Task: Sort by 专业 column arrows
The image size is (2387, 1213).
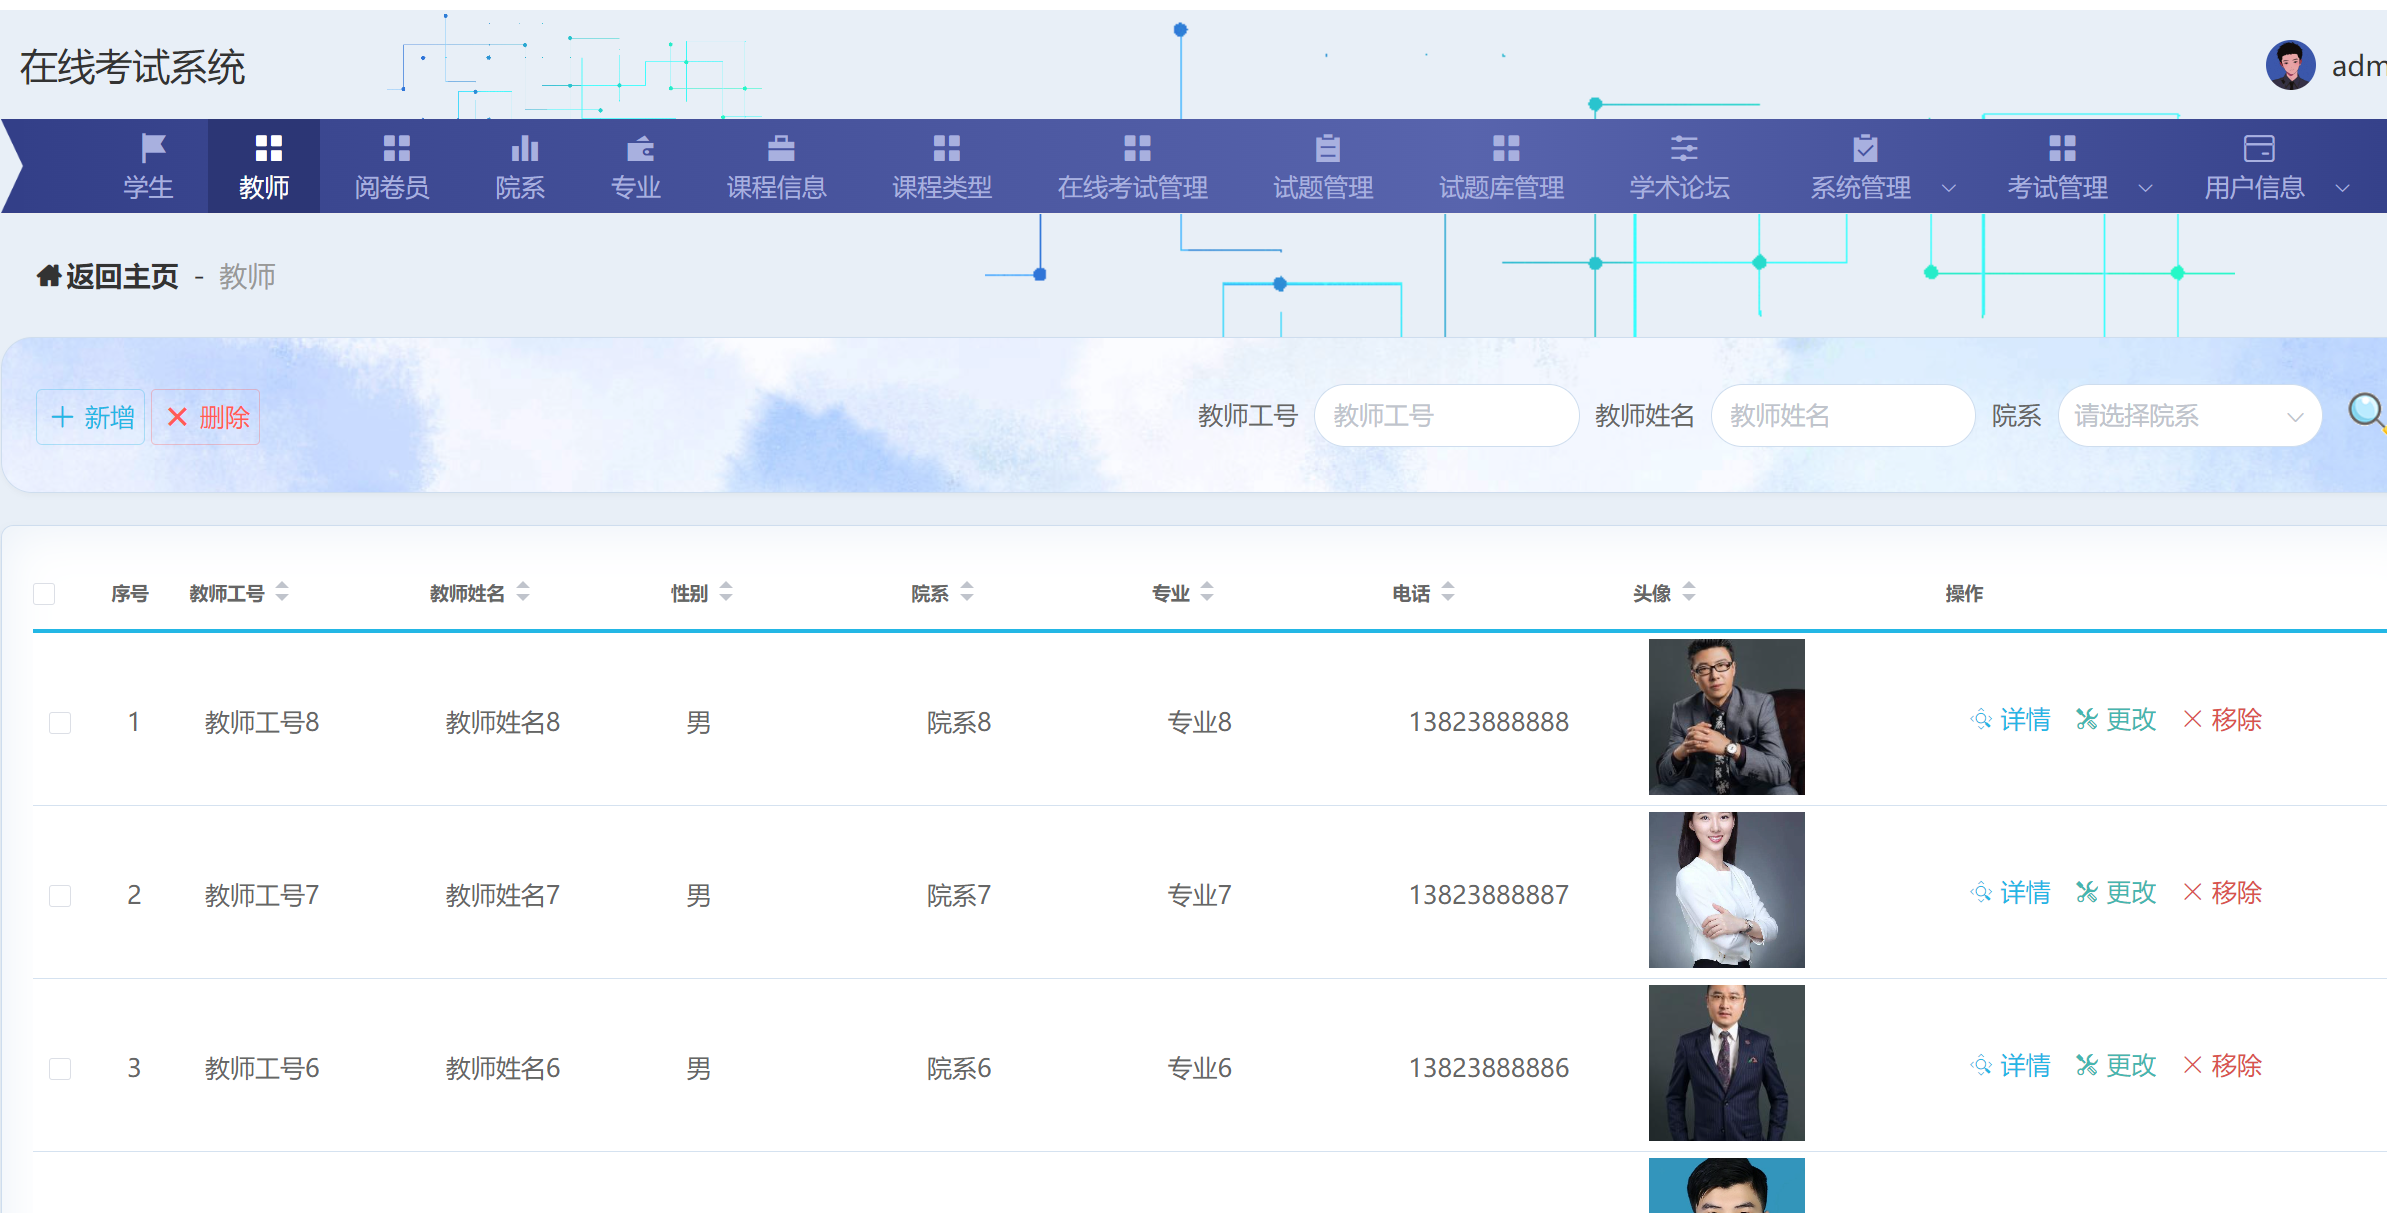Action: click(1207, 592)
